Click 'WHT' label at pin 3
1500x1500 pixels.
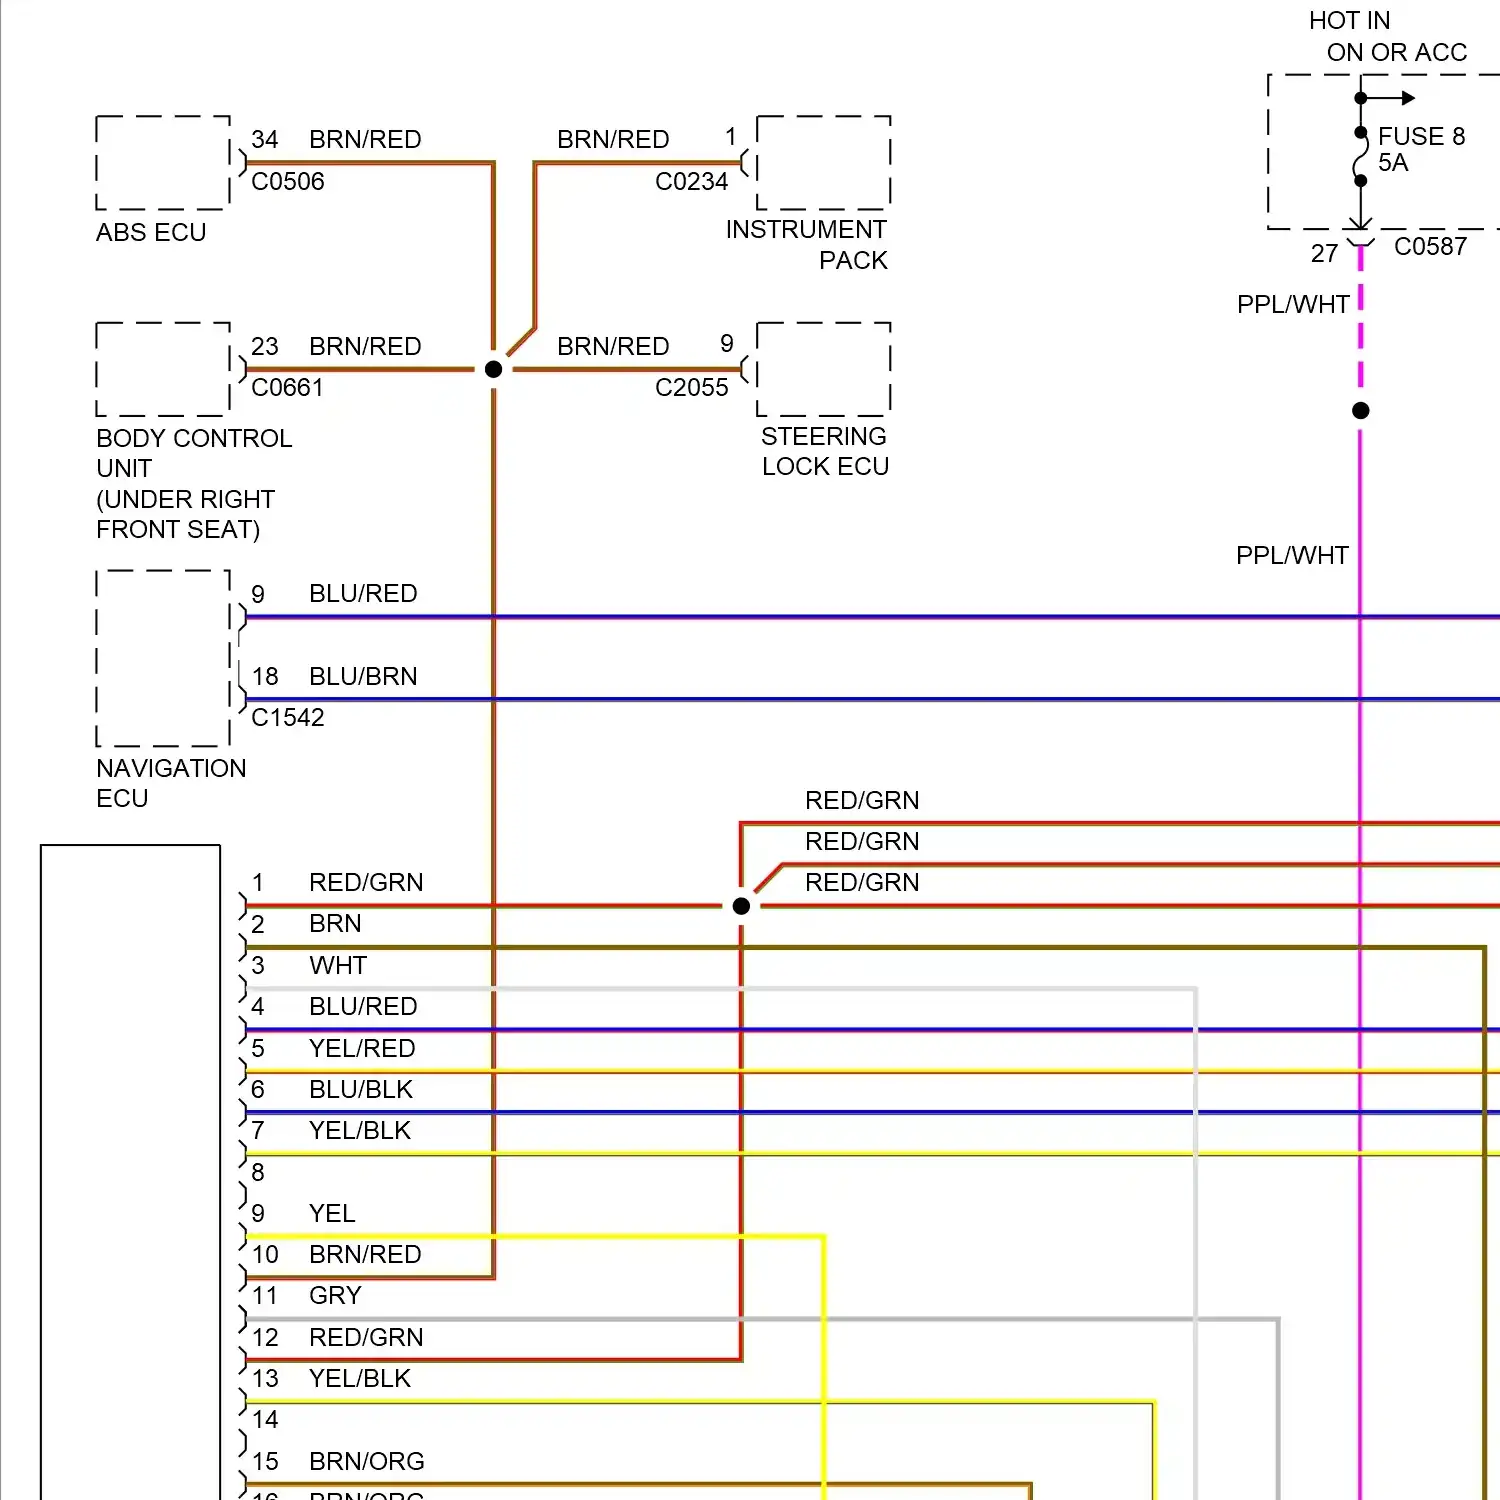[x=338, y=965]
